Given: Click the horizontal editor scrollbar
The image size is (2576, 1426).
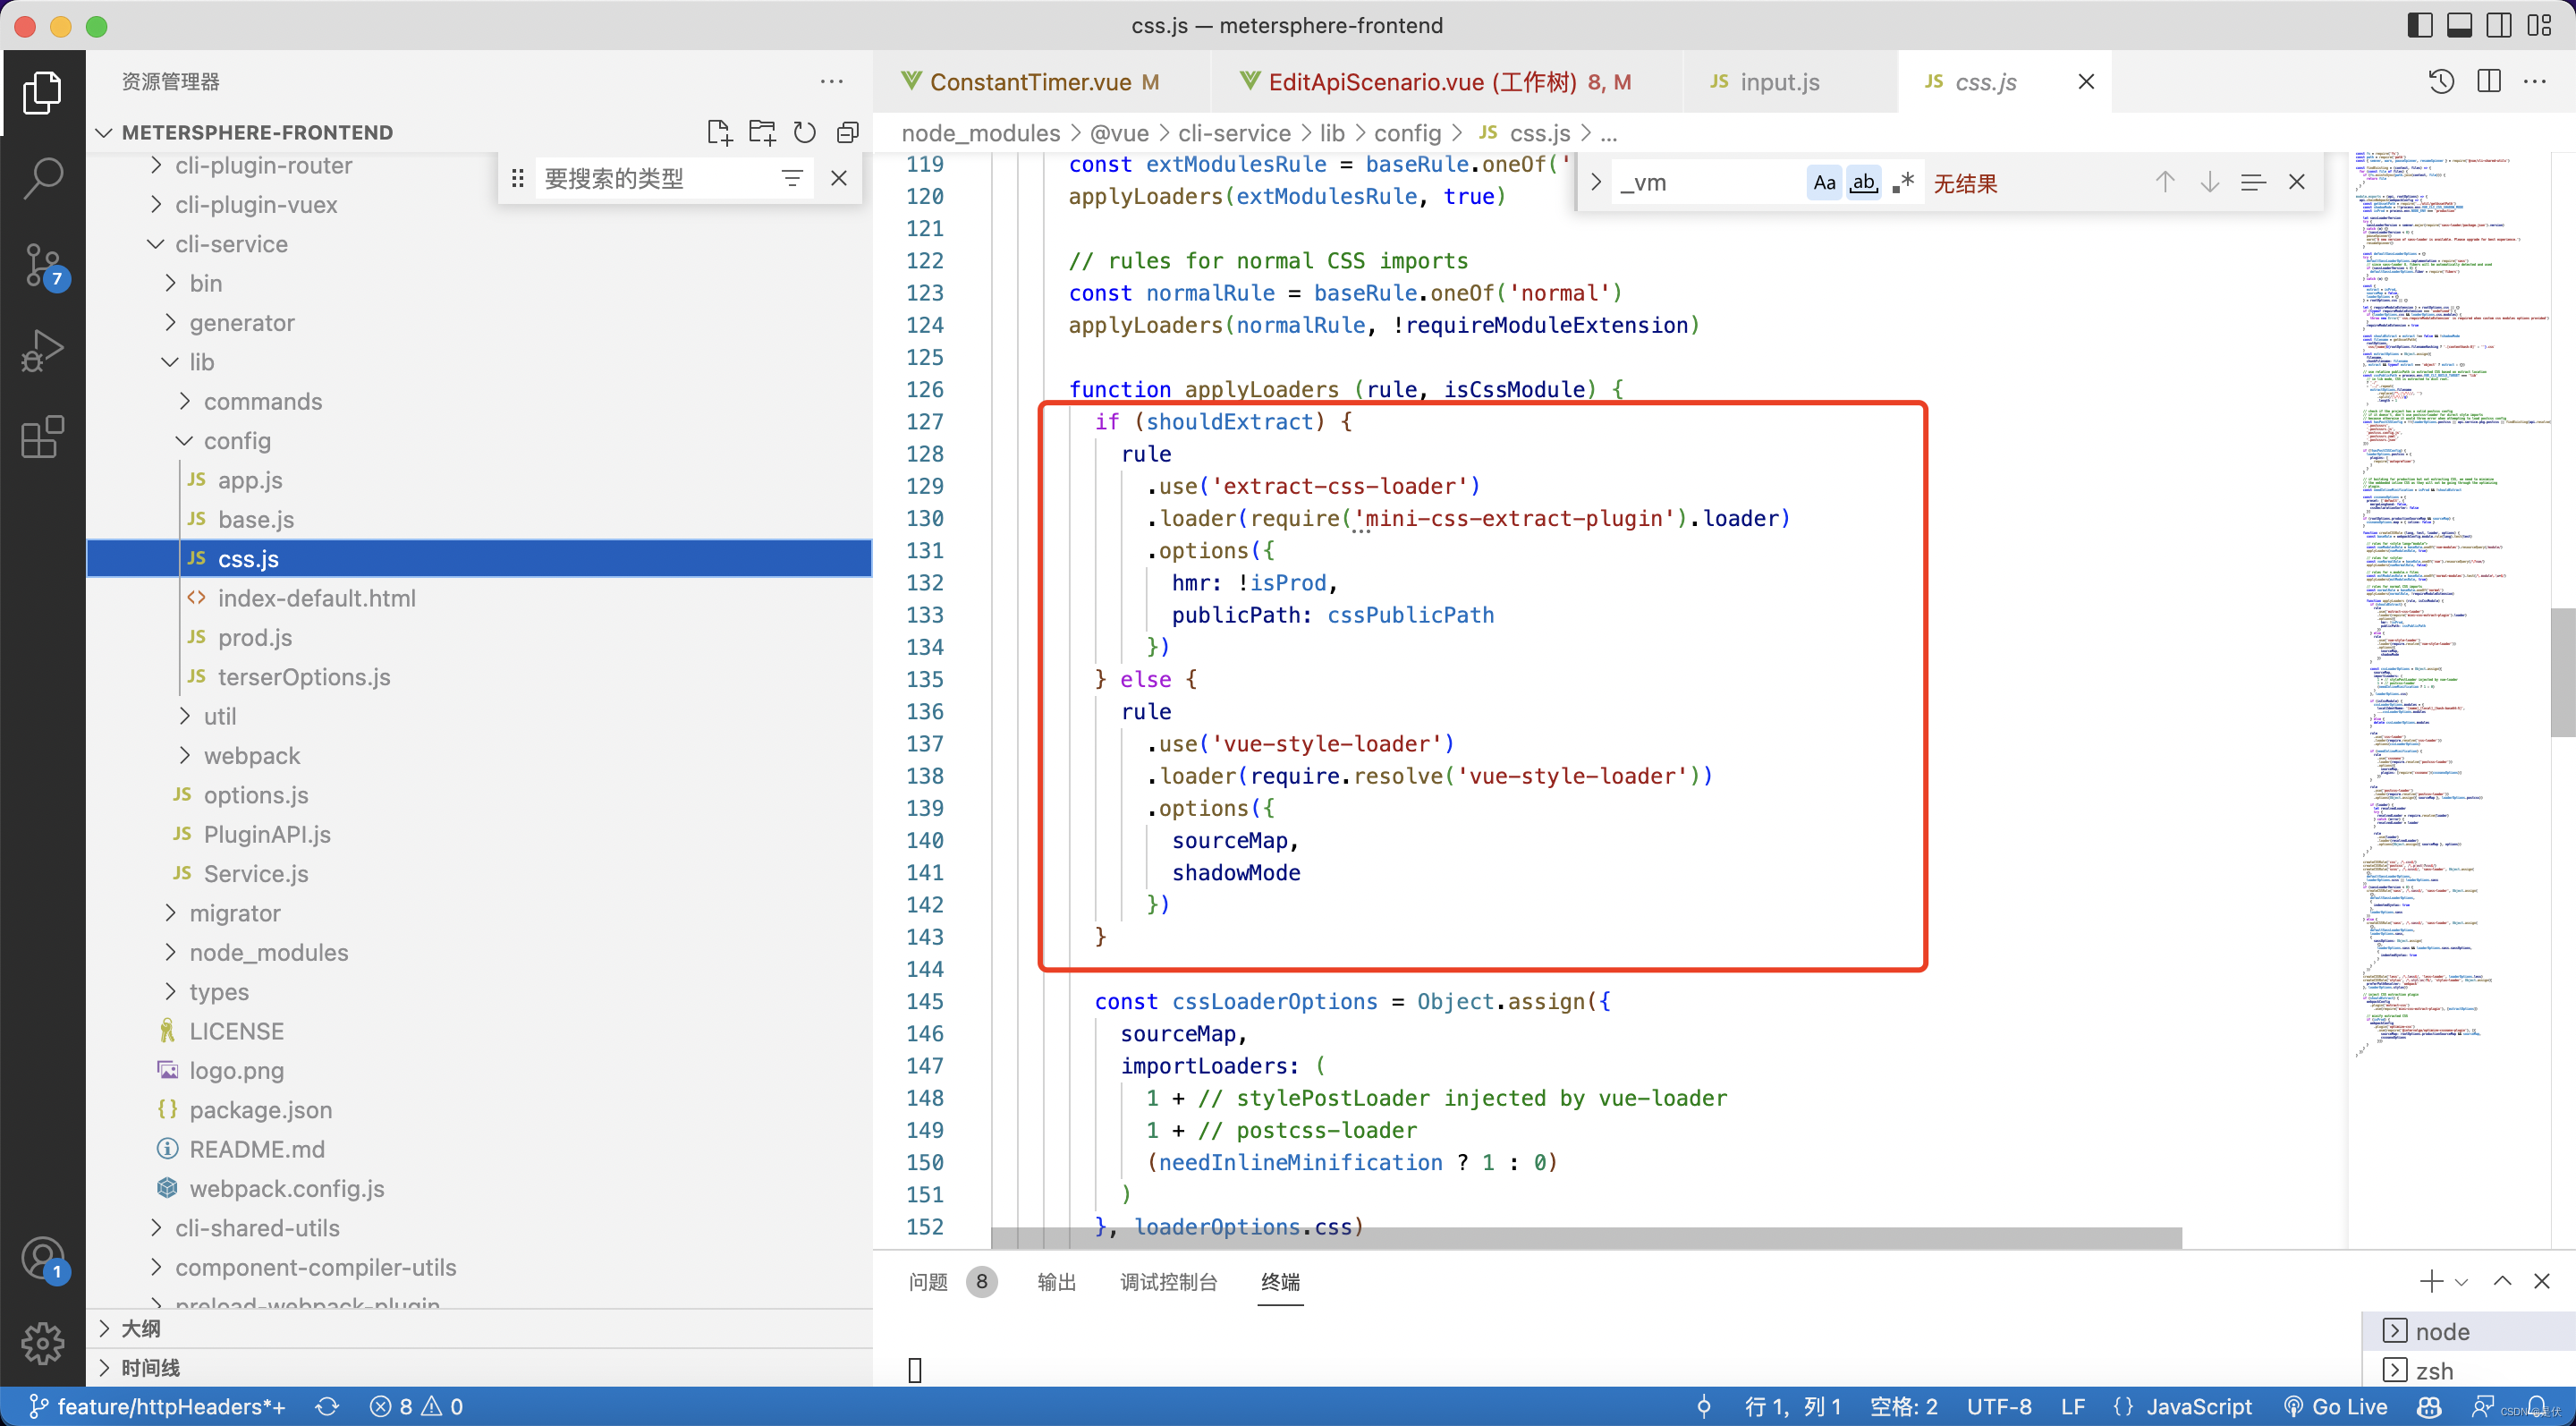Looking at the screenshot, I should click(1585, 1237).
